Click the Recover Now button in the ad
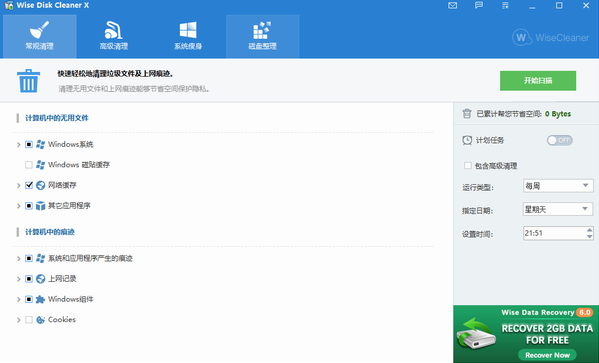The height and width of the screenshot is (363, 599). 547,355
